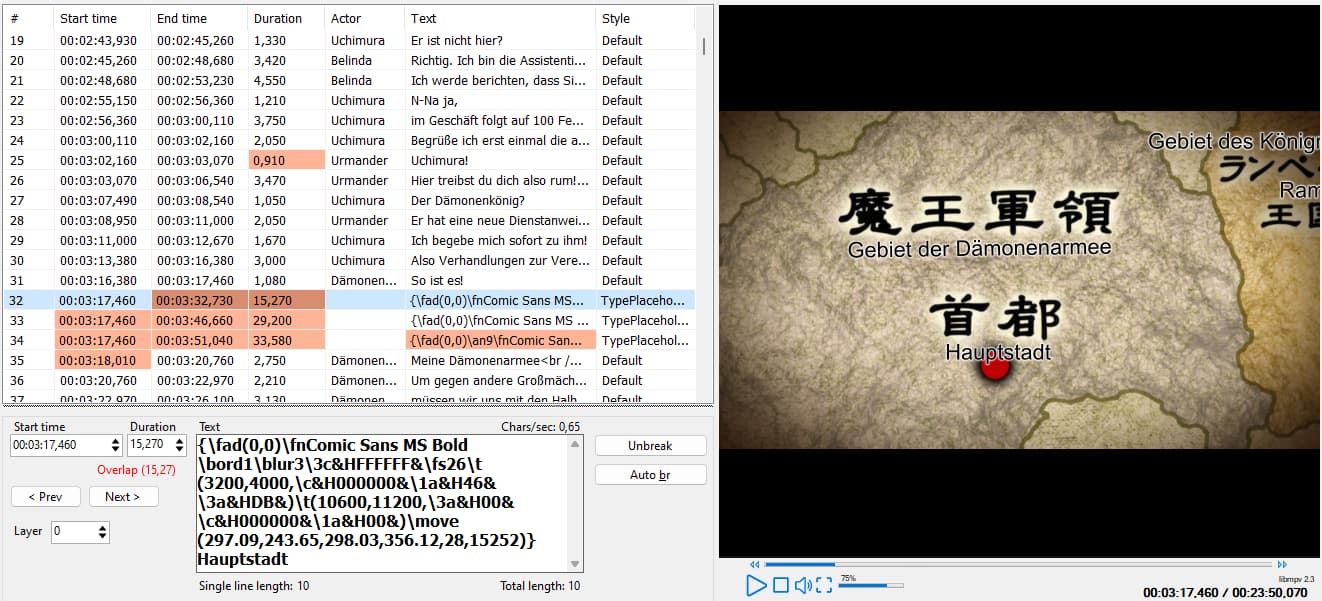
Task: Click the Start time column header
Action: click(x=102, y=18)
